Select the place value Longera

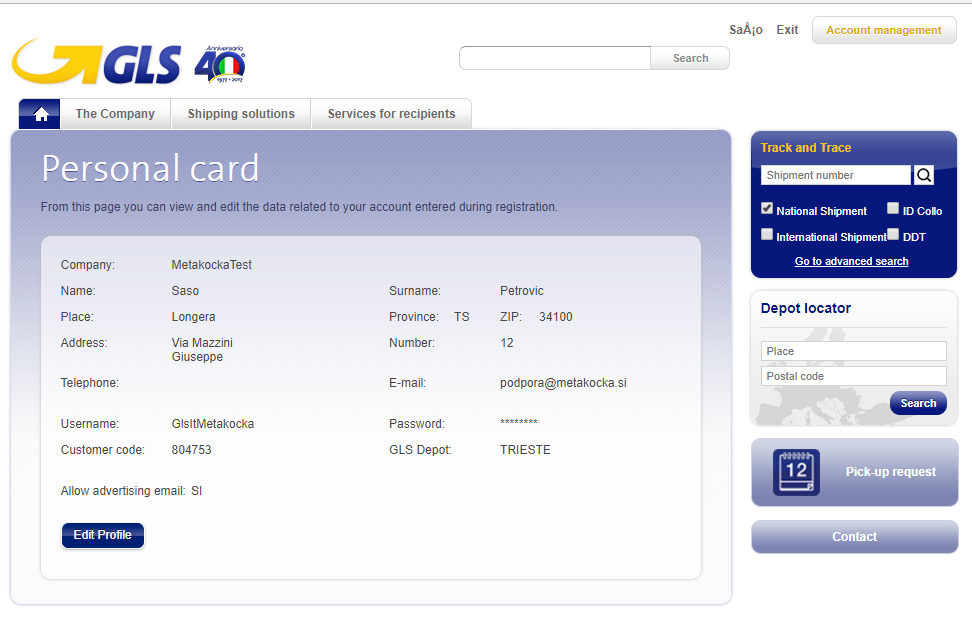(x=193, y=317)
